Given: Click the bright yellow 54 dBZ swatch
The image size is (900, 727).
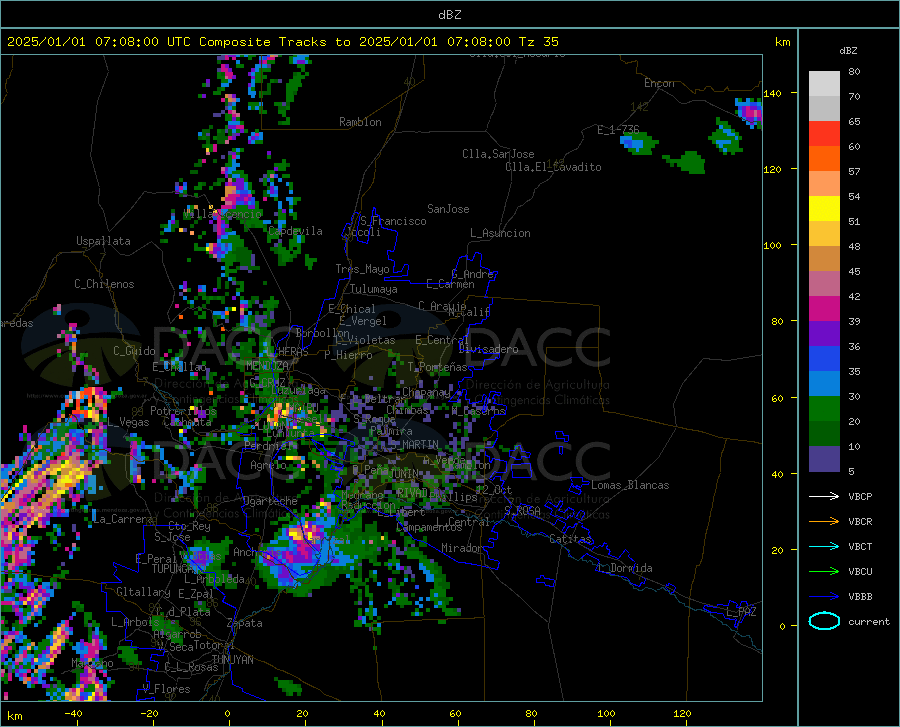Looking at the screenshot, I should tap(824, 208).
